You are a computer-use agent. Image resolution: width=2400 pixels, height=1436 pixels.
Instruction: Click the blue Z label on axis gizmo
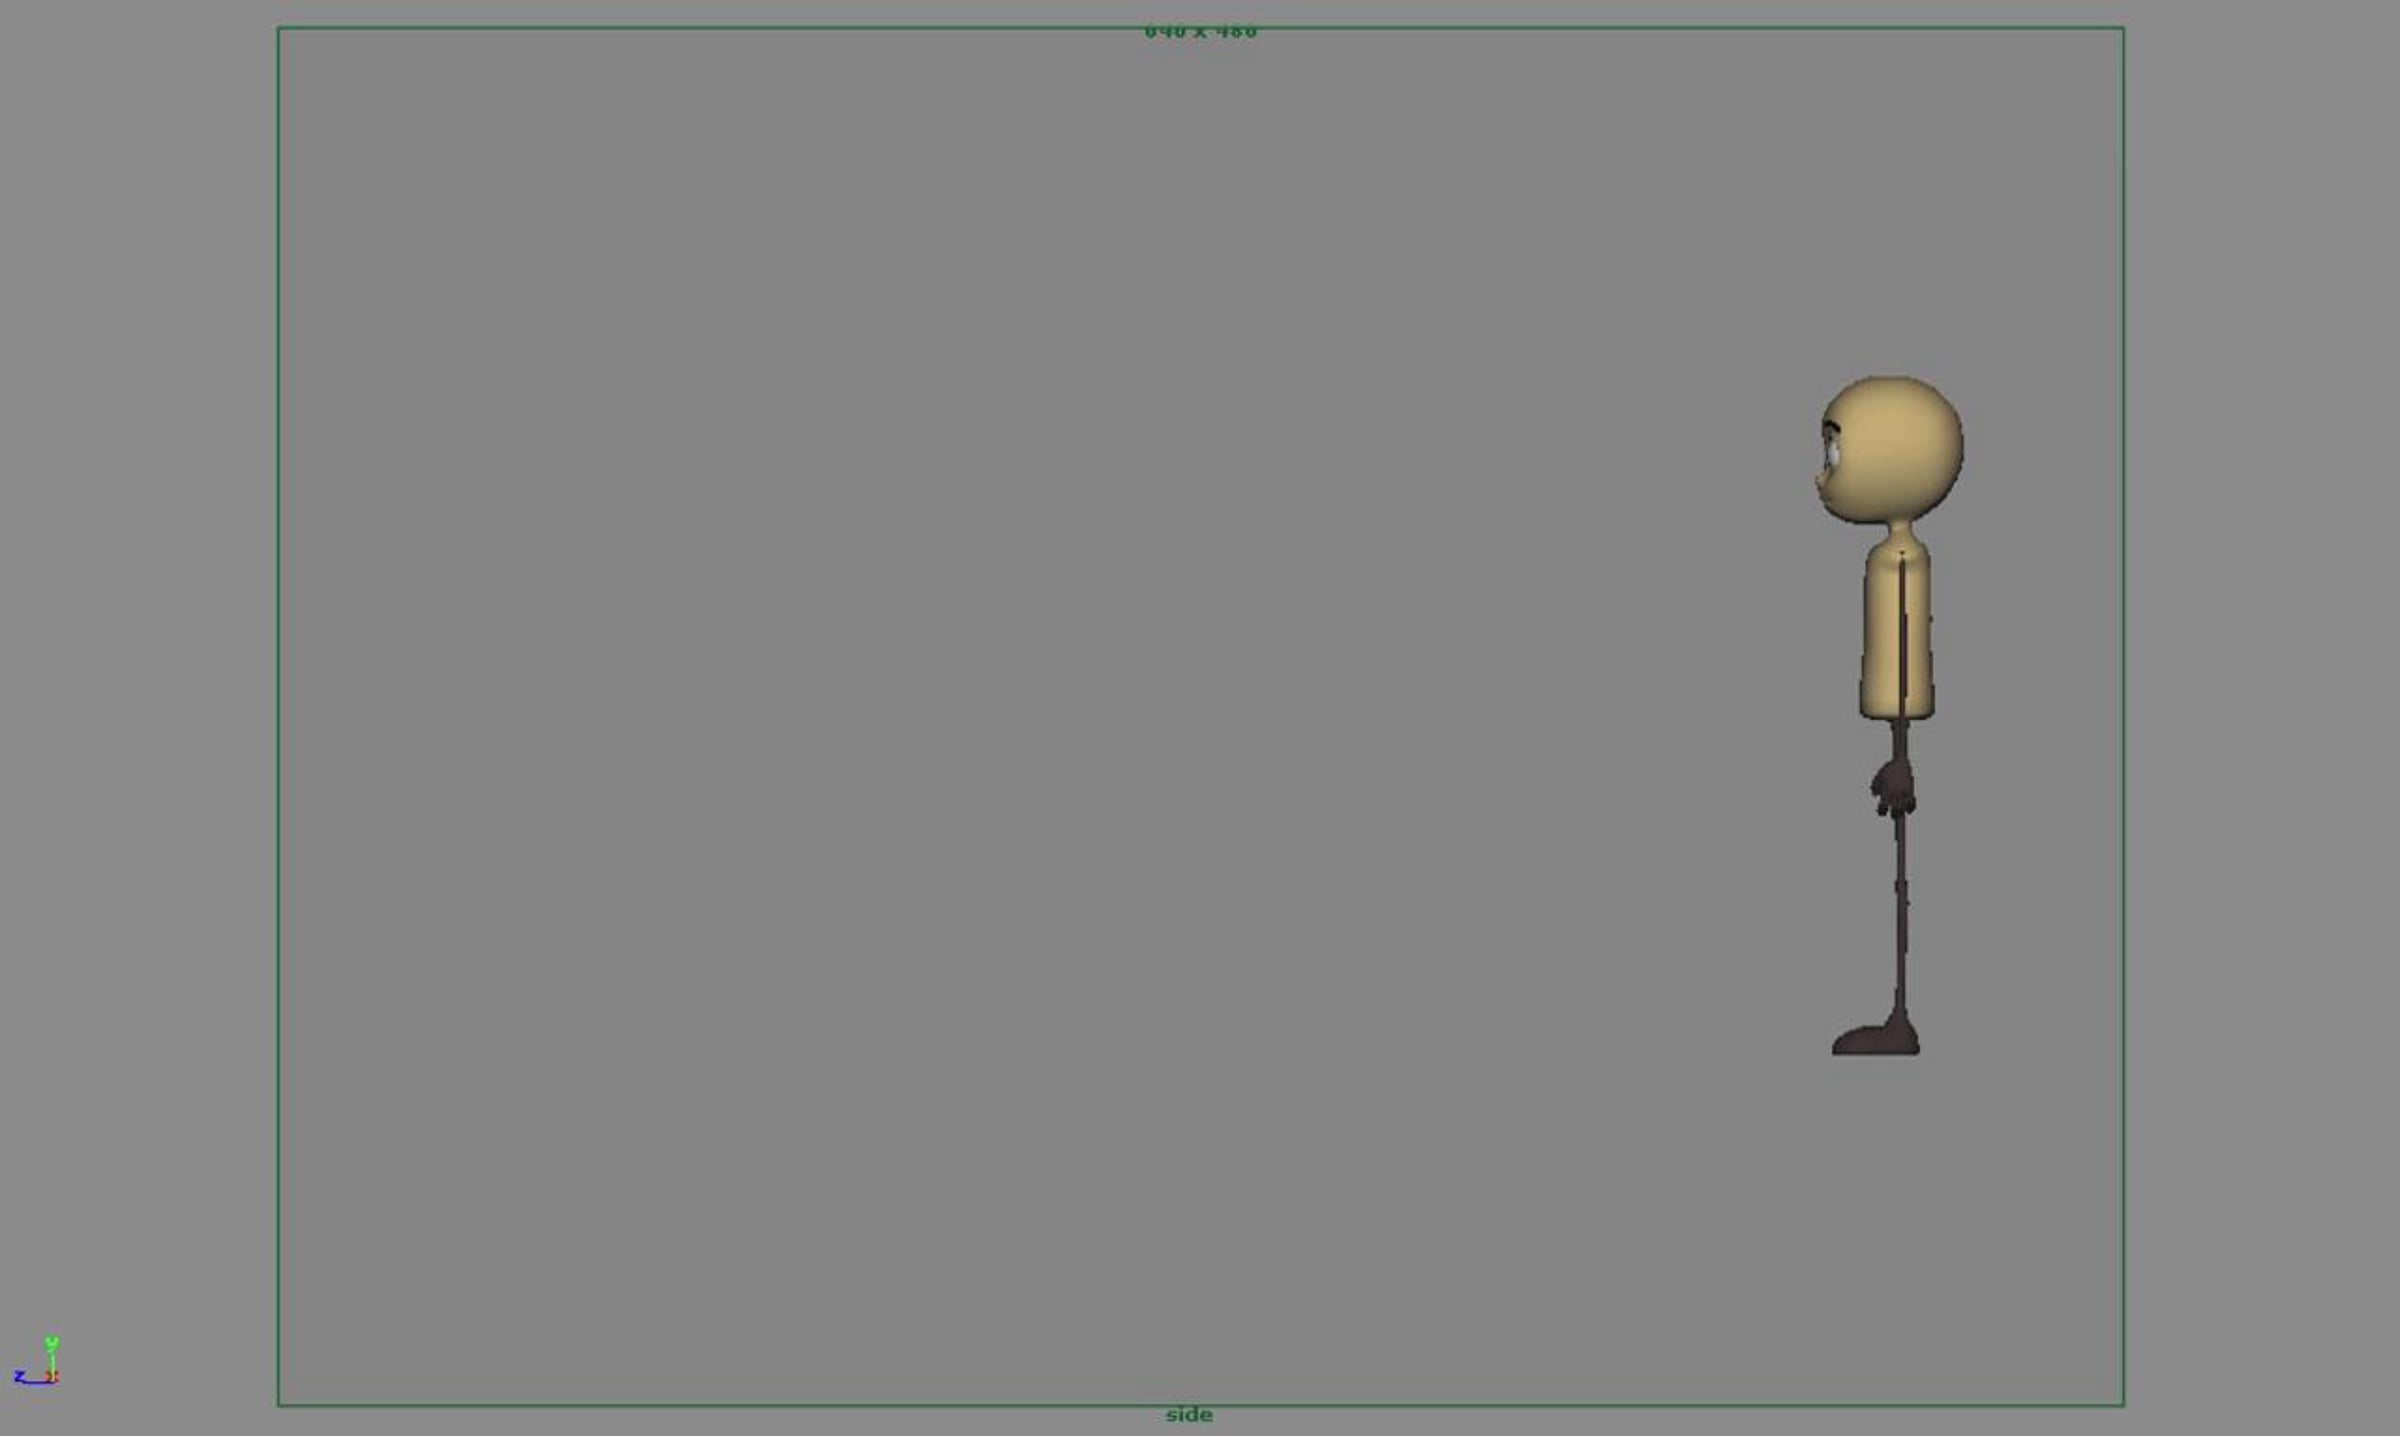(19, 1377)
